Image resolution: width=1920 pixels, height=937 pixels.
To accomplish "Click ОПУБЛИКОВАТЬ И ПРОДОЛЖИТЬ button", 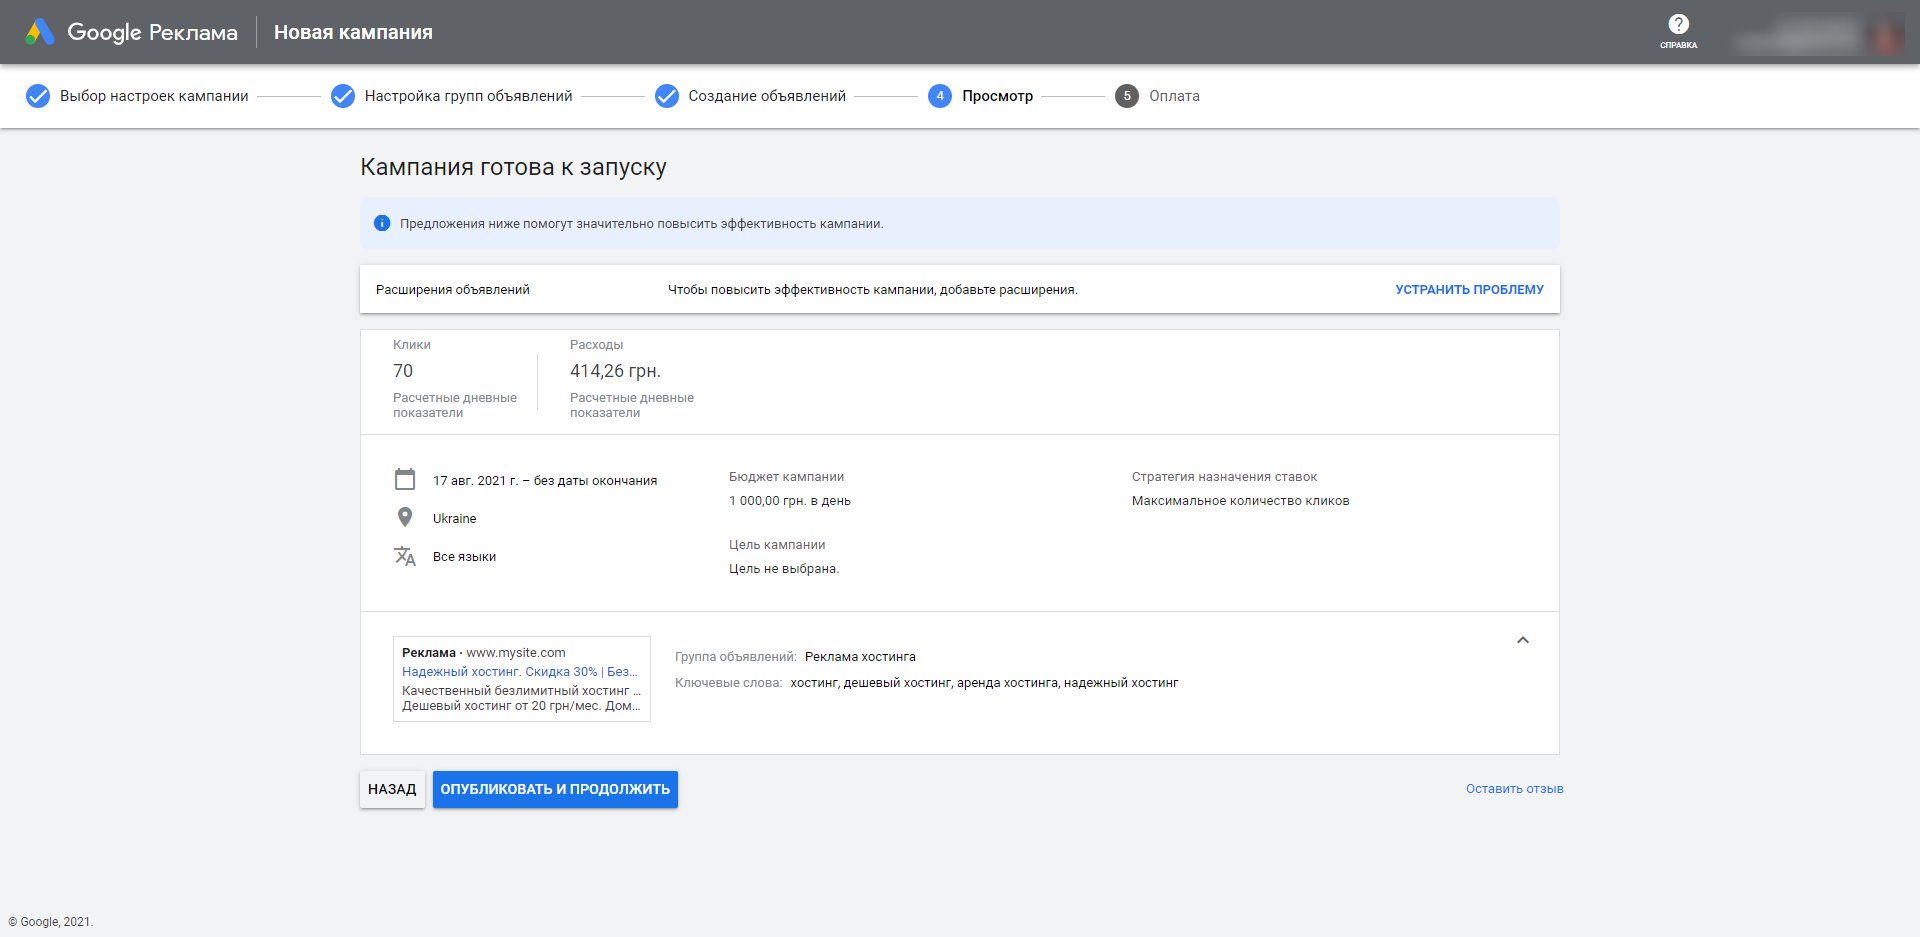I will [x=555, y=789].
